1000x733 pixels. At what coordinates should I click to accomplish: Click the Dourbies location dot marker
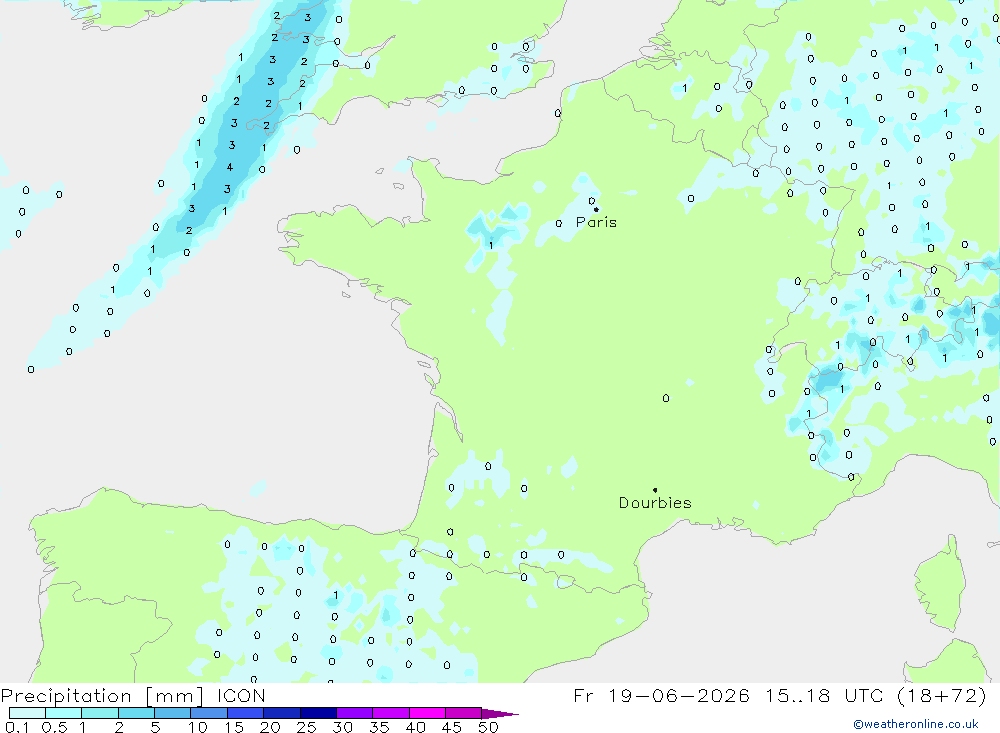(x=655, y=490)
